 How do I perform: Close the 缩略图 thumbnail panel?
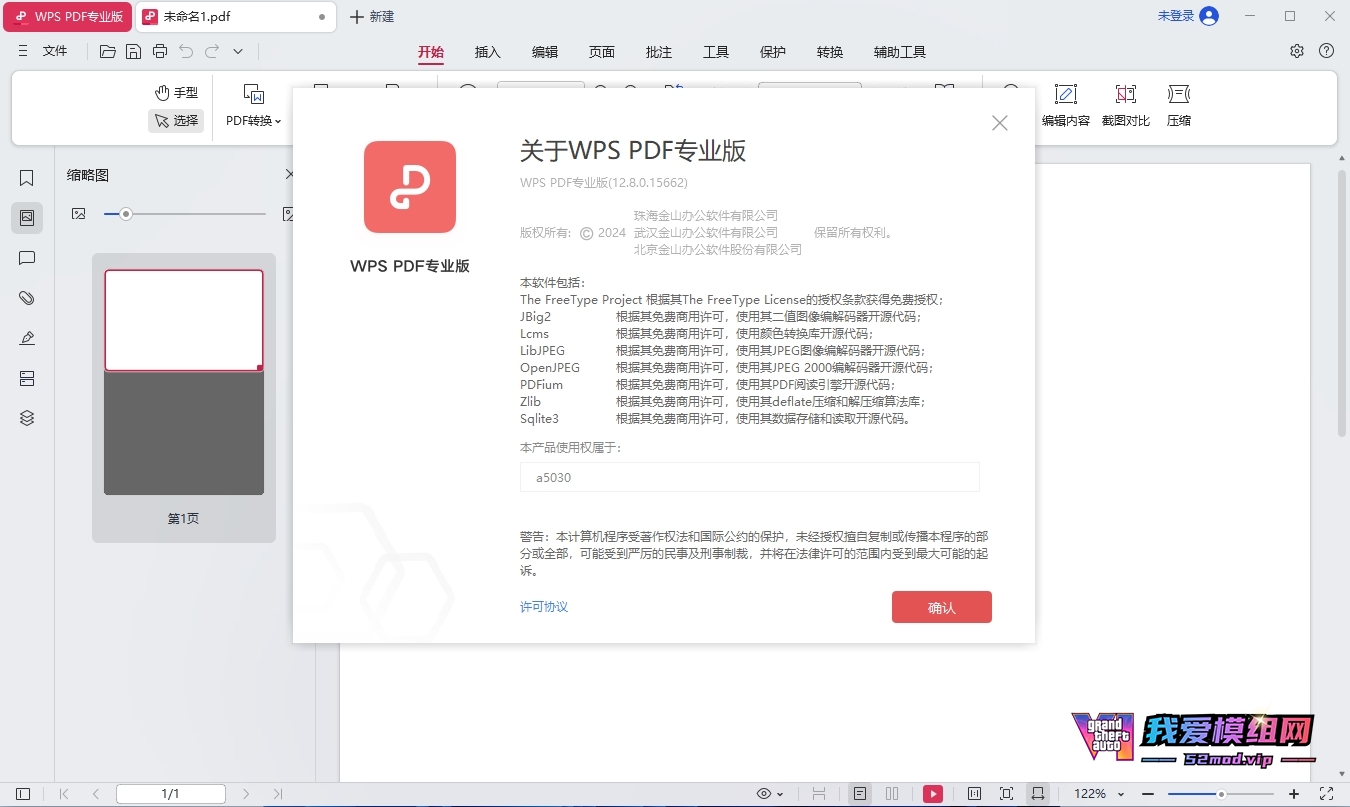(290, 174)
